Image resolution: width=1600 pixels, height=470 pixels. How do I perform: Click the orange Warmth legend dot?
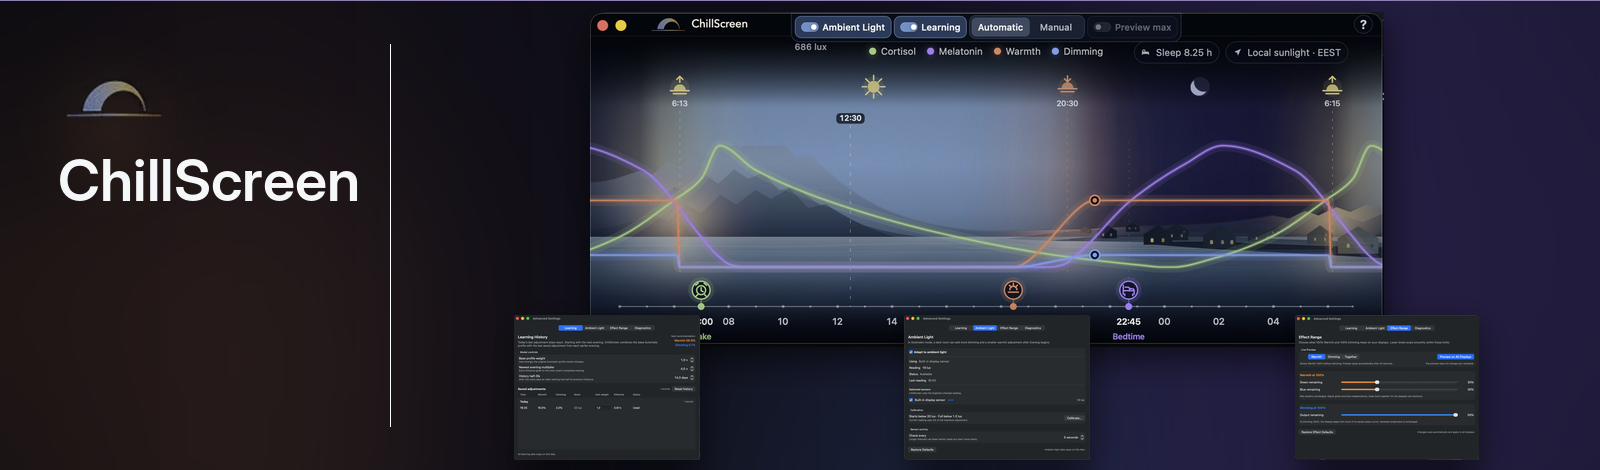click(x=997, y=51)
